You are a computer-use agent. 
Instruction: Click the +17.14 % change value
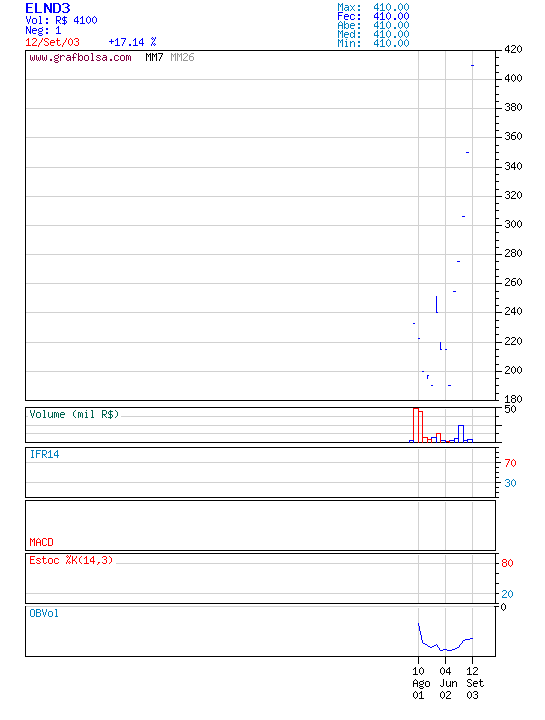[x=132, y=42]
